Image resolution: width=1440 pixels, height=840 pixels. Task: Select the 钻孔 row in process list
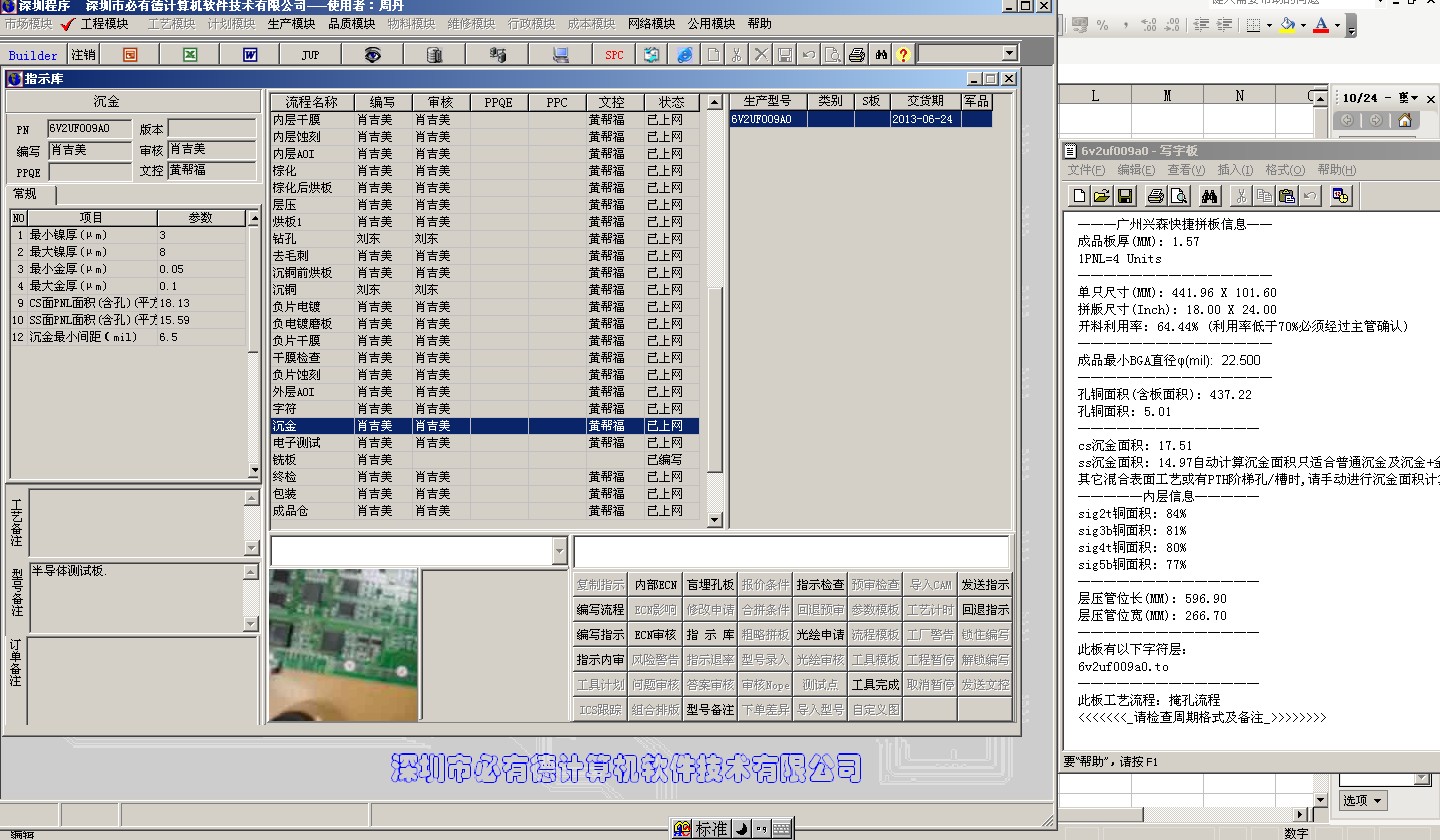click(484, 239)
